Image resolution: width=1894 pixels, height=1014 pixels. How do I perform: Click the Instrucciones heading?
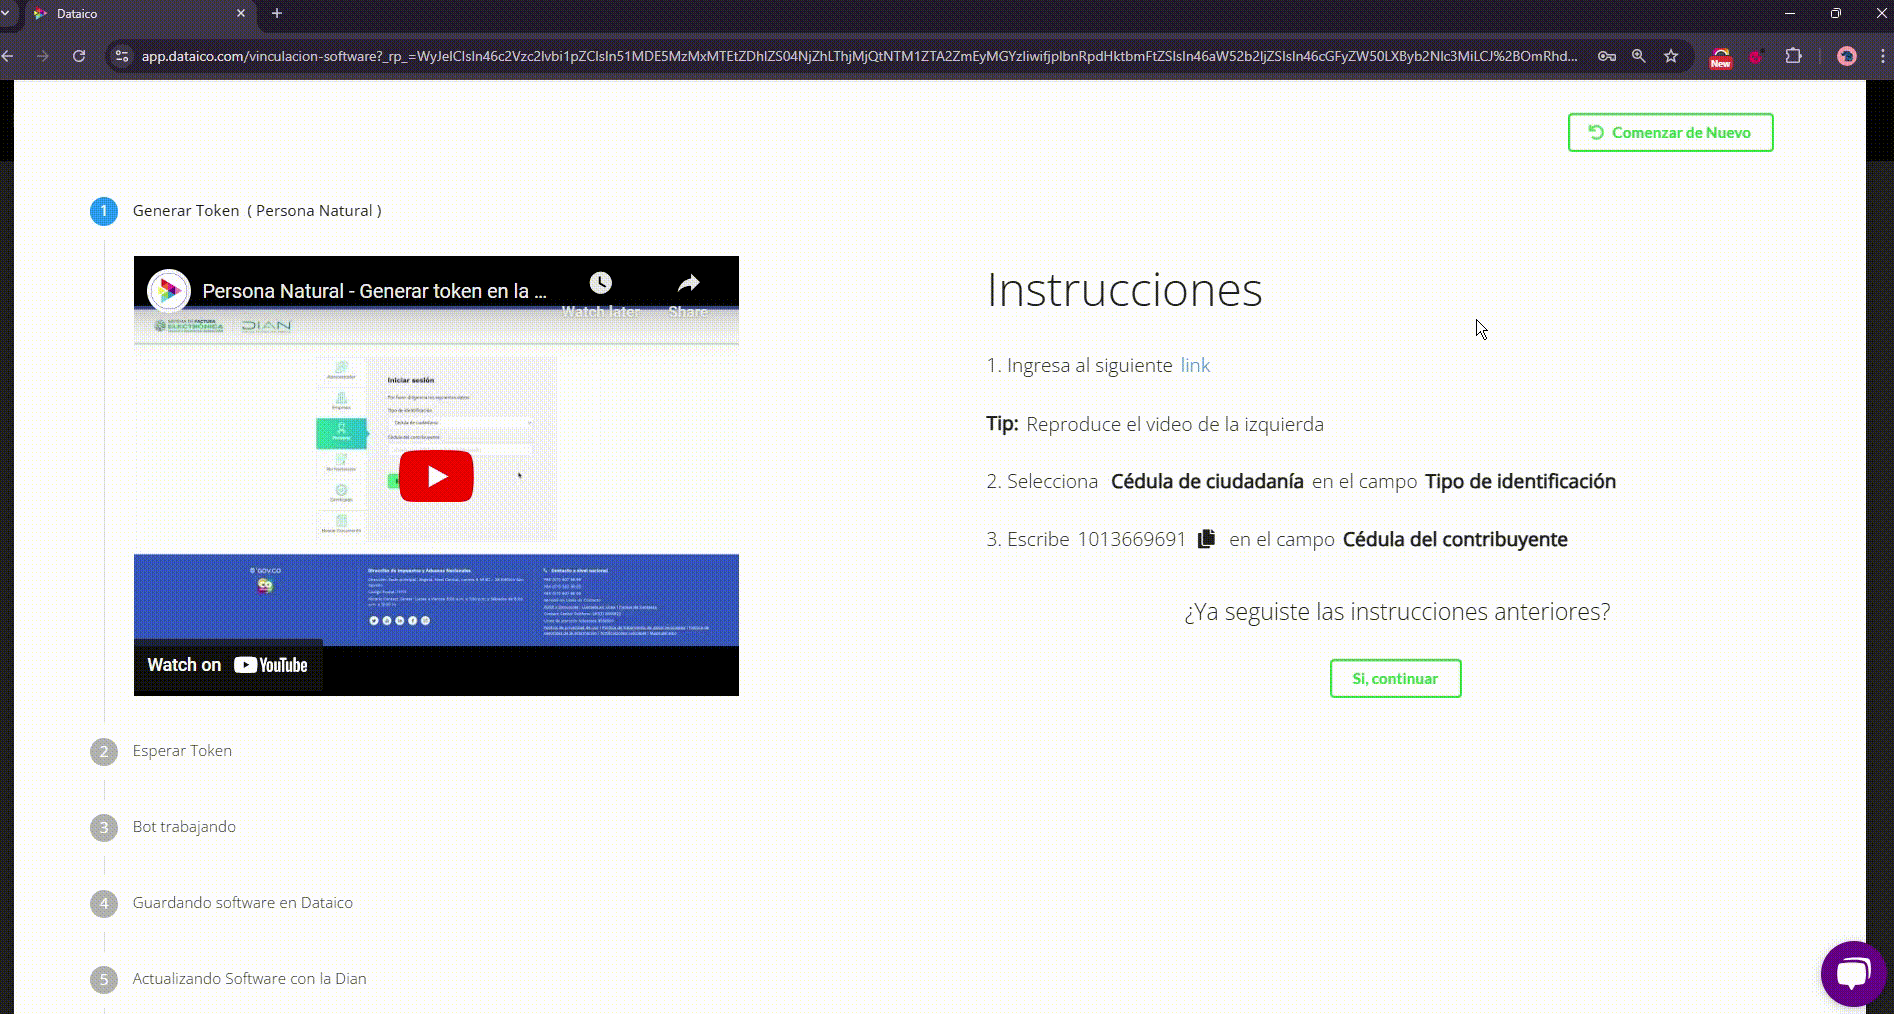tap(1124, 290)
